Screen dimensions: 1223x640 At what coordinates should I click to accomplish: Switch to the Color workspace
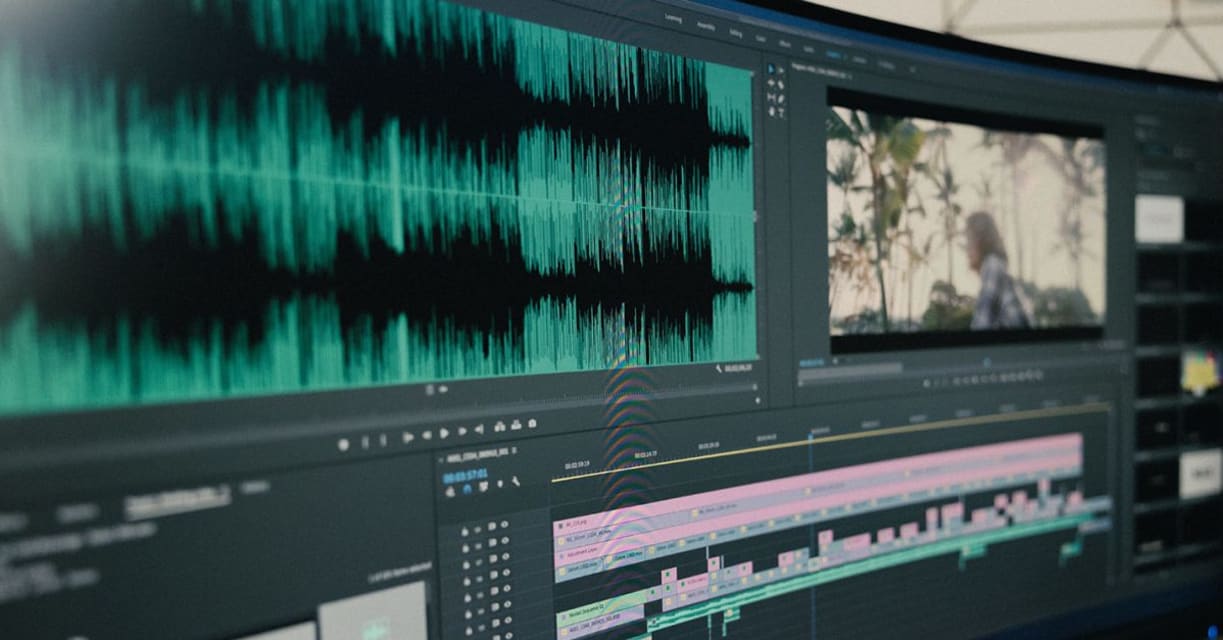pos(761,38)
